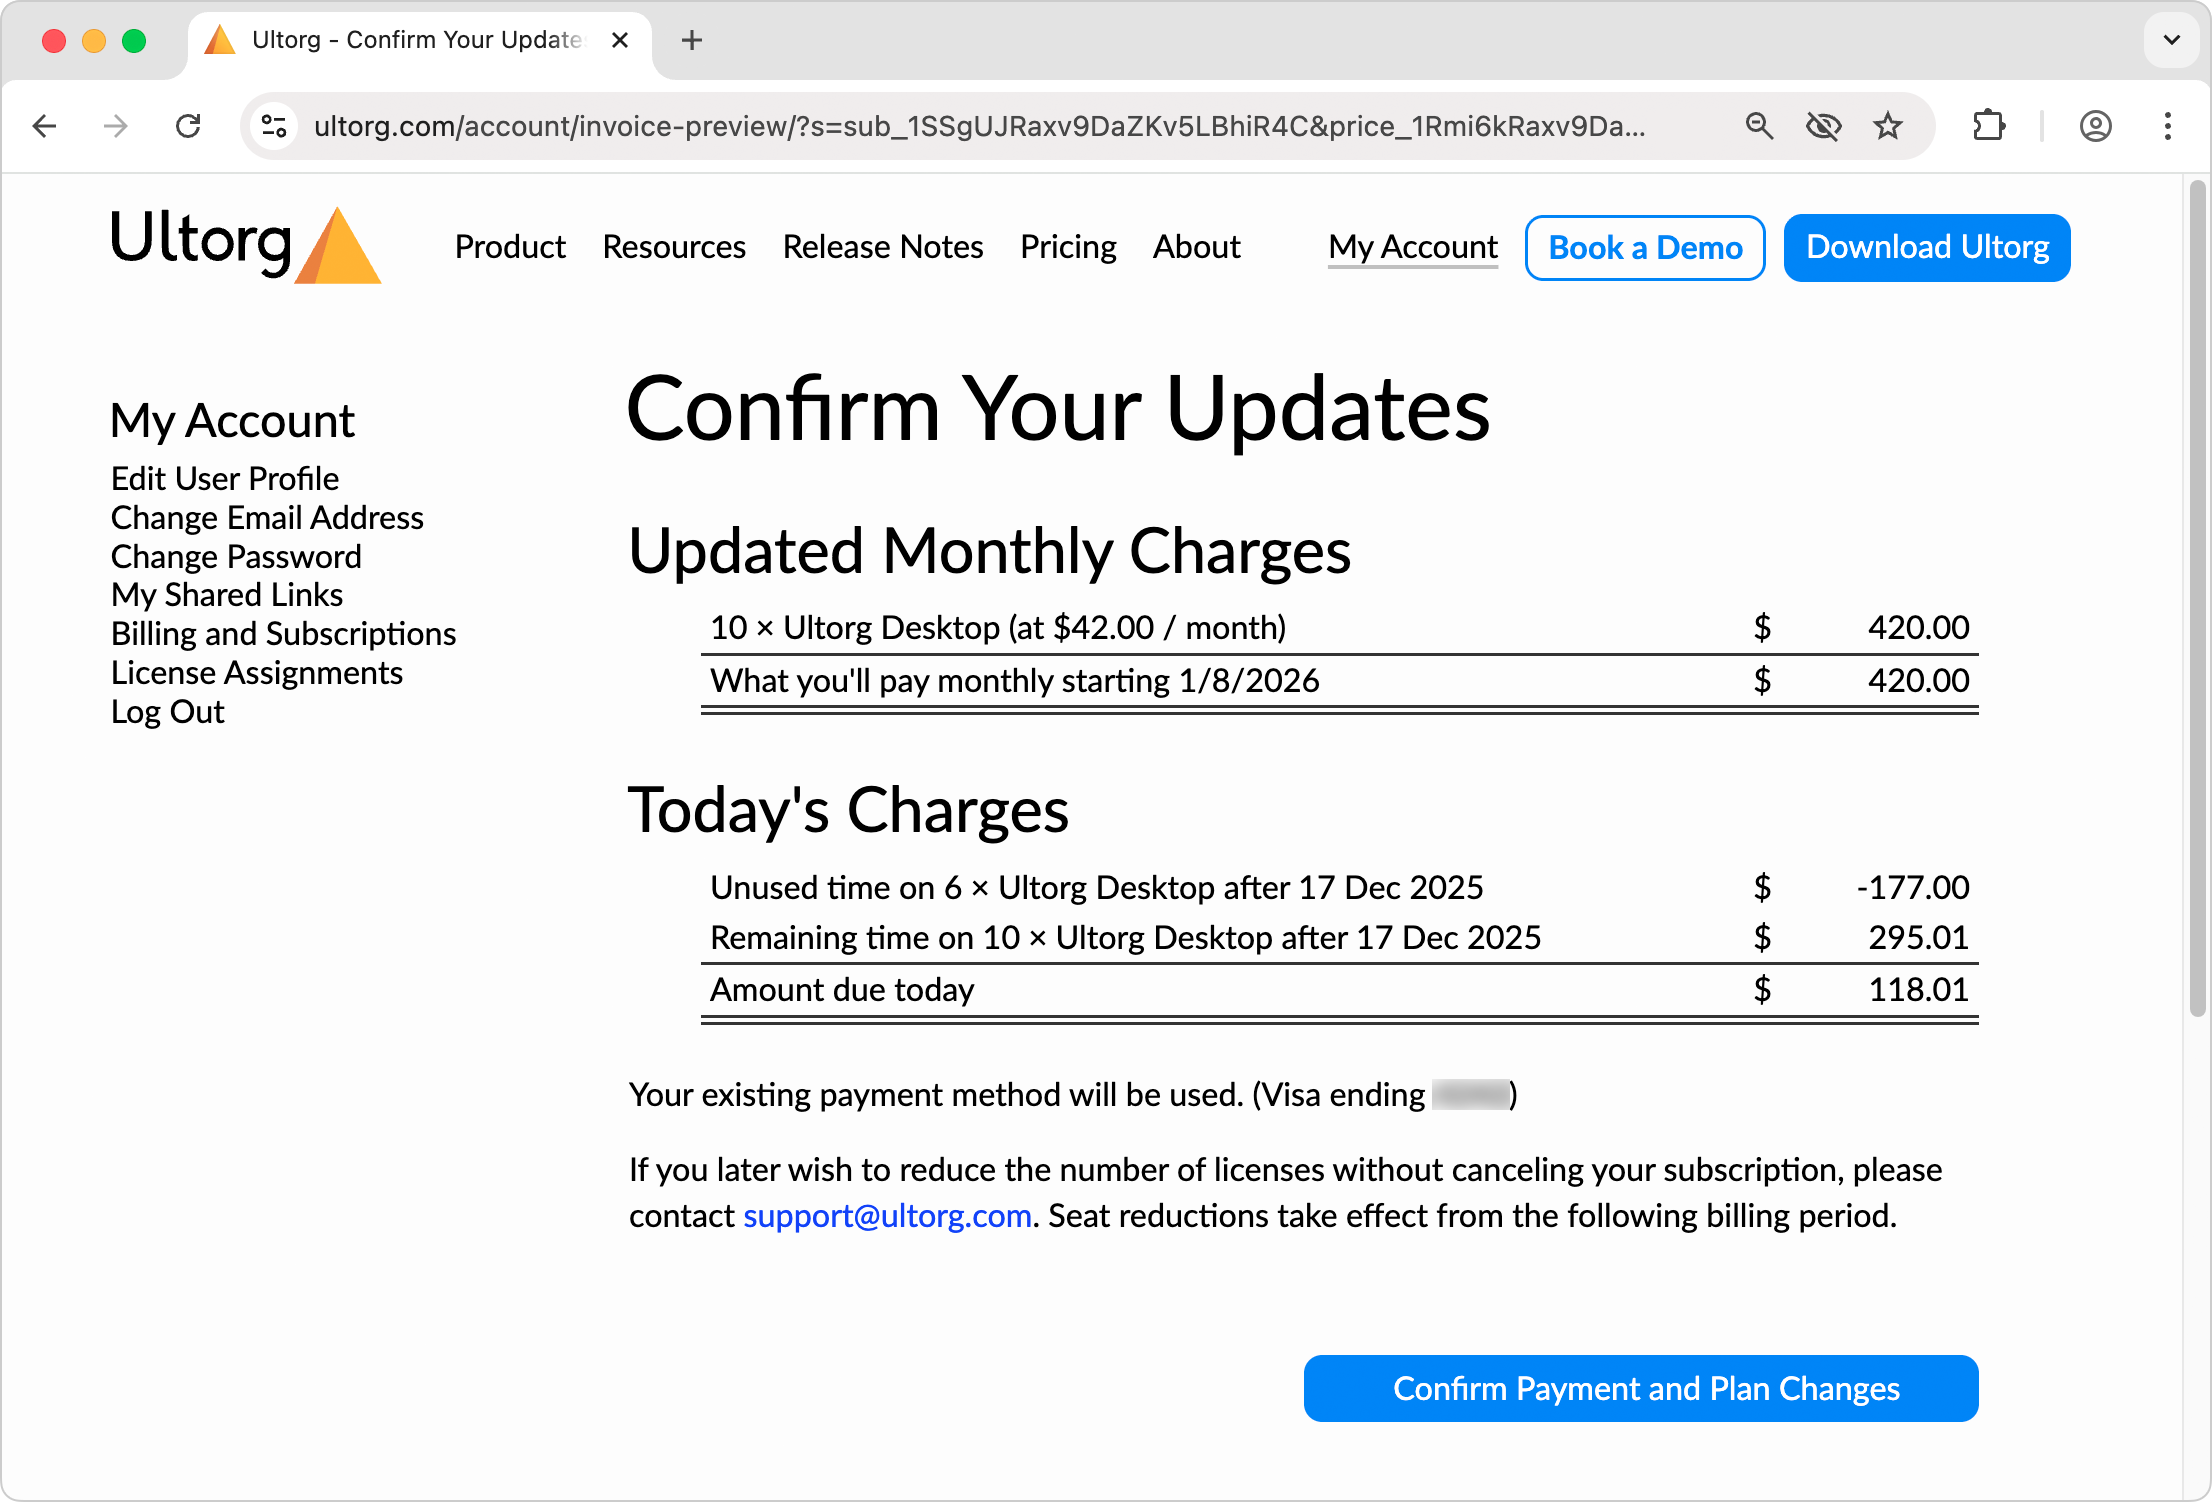
Task: Click the back navigation arrow
Action: 44,126
